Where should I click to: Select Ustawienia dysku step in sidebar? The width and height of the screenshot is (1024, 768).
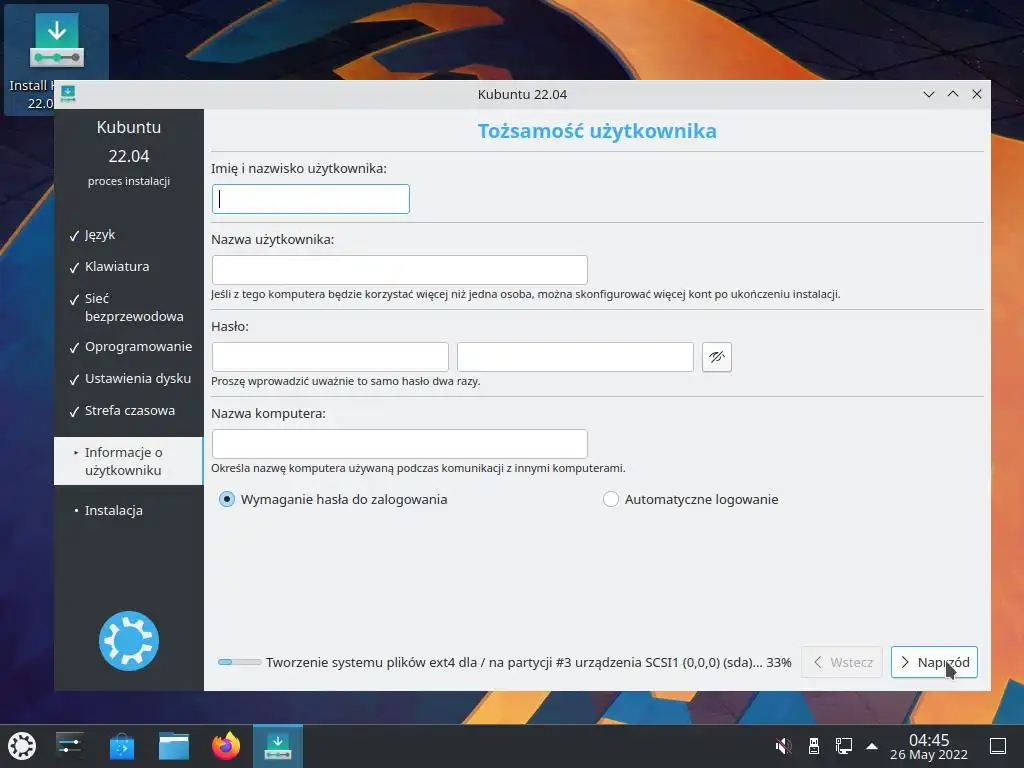click(x=129, y=379)
